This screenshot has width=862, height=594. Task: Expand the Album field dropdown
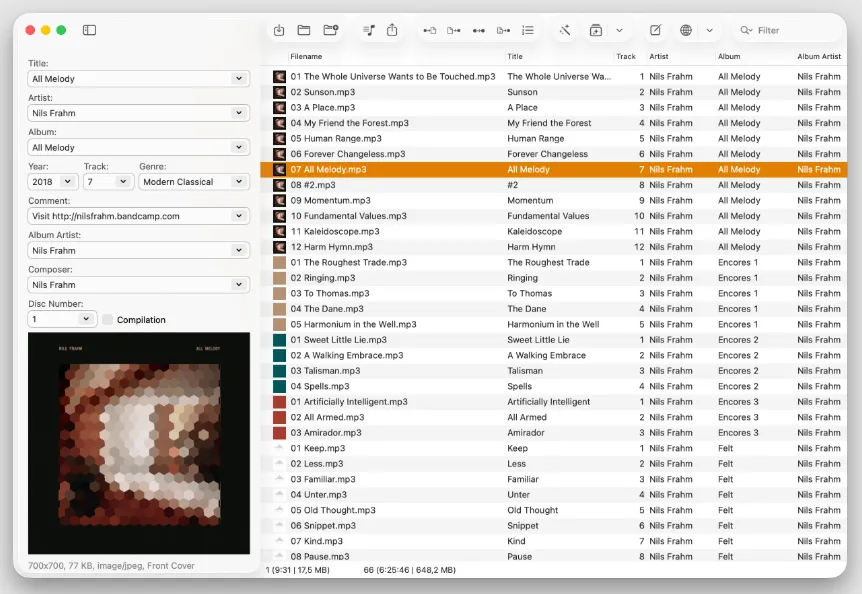239,147
